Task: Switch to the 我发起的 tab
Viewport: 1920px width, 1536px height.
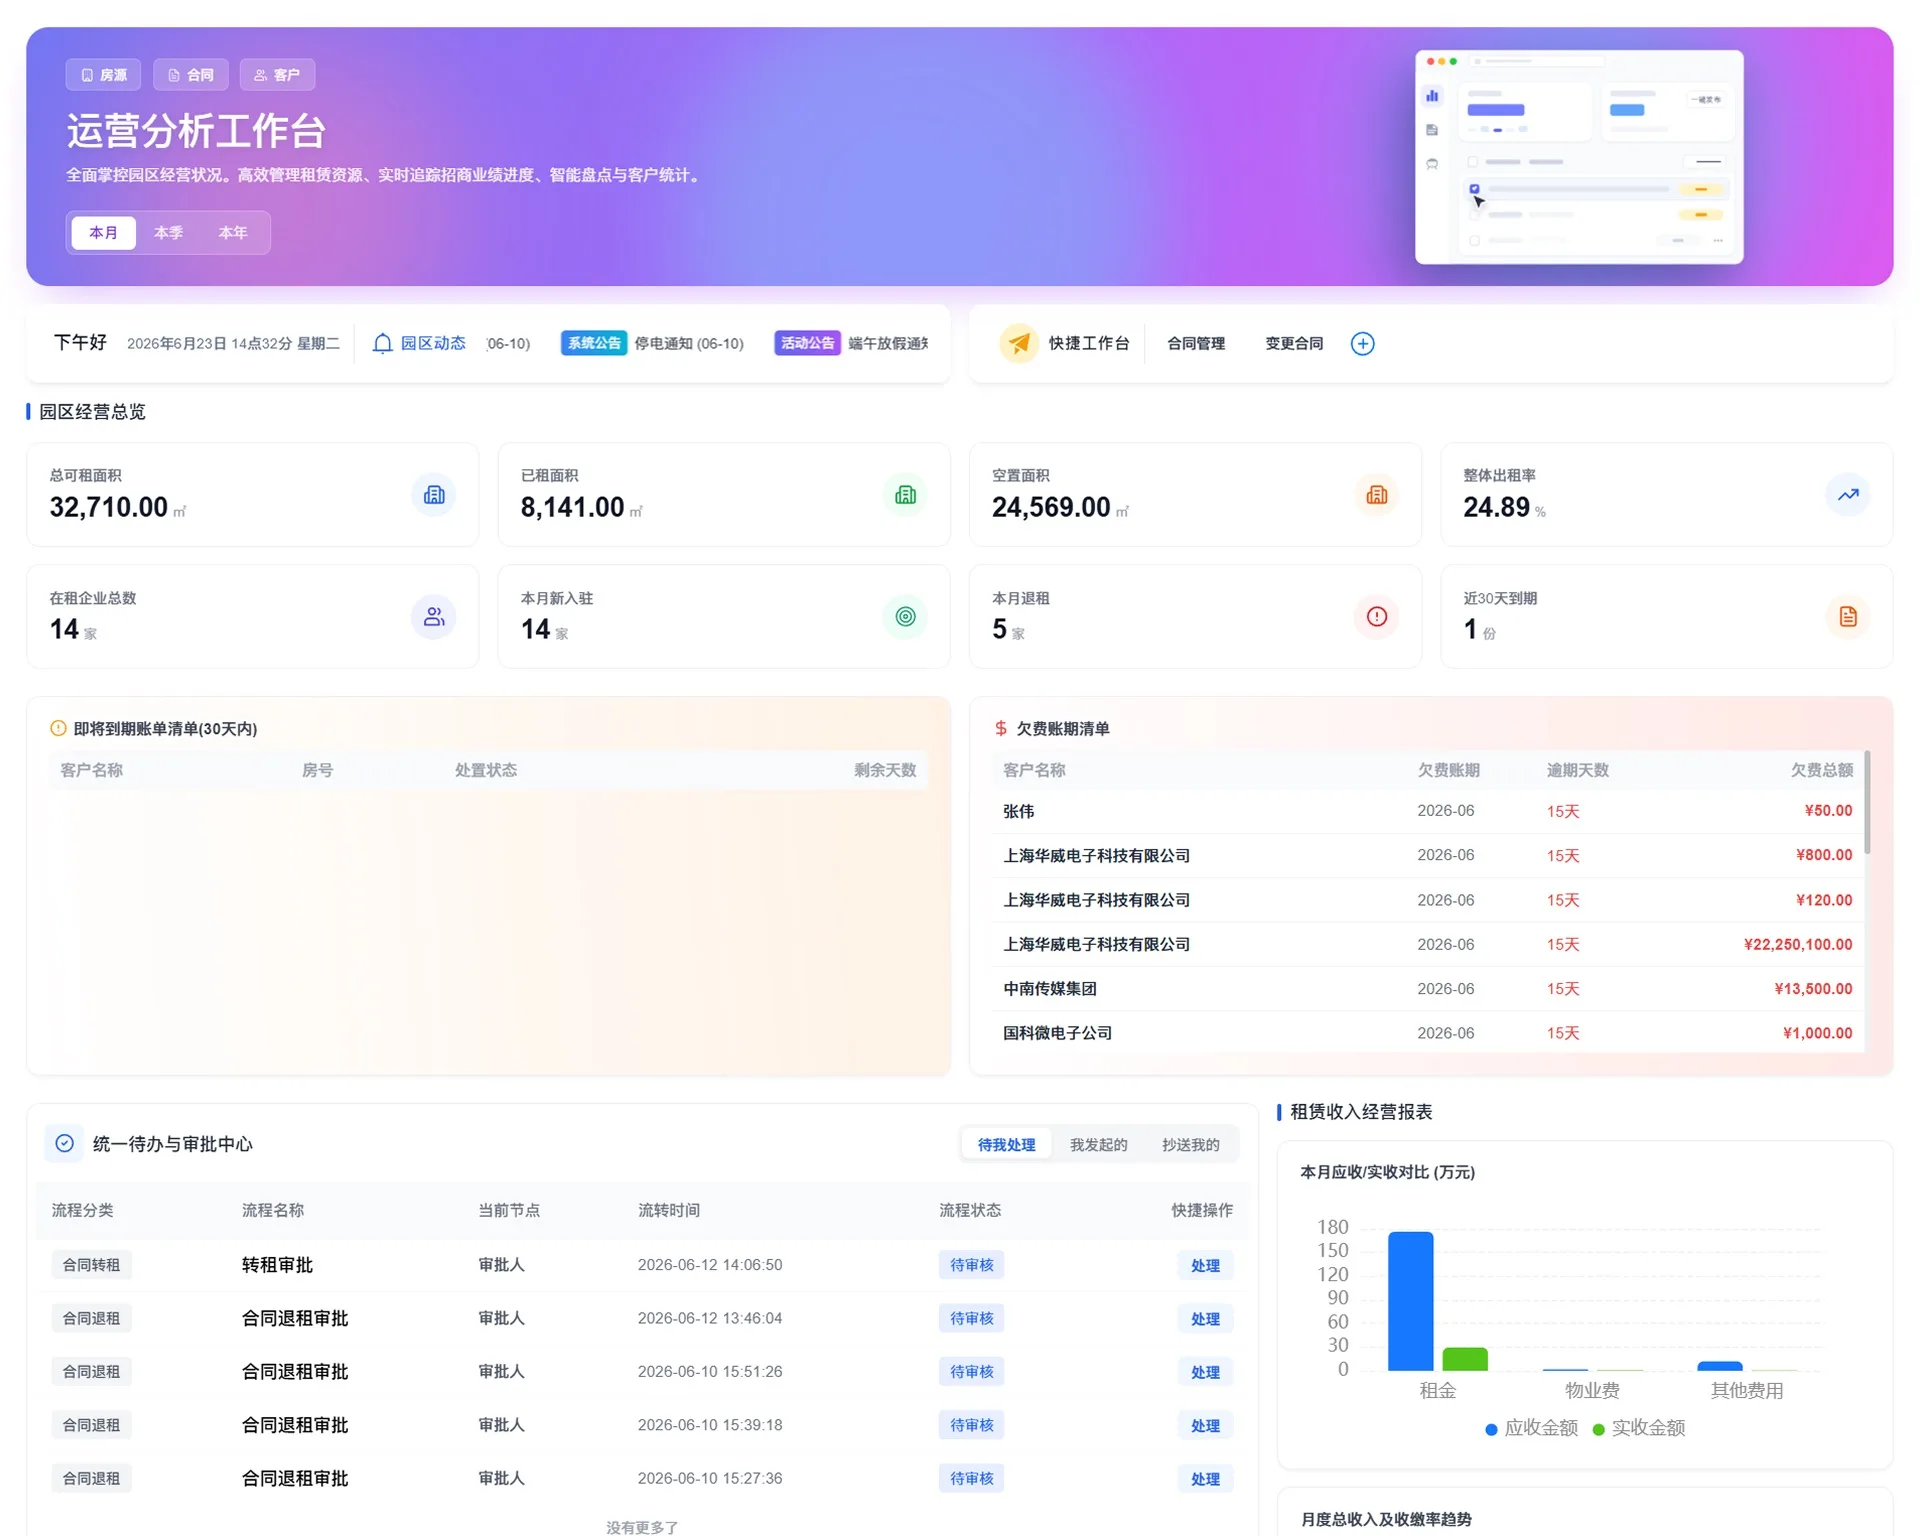Action: tap(1098, 1145)
